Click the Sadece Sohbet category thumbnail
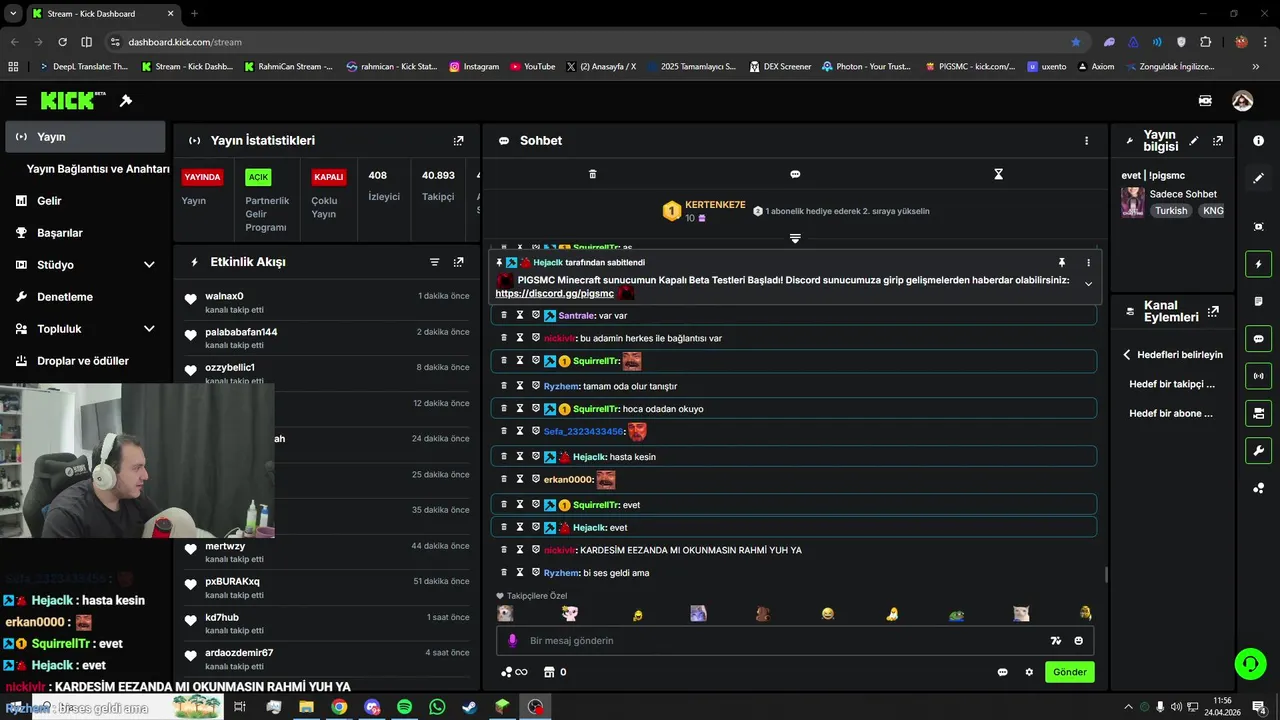The width and height of the screenshot is (1280, 720). pyautogui.click(x=1133, y=202)
